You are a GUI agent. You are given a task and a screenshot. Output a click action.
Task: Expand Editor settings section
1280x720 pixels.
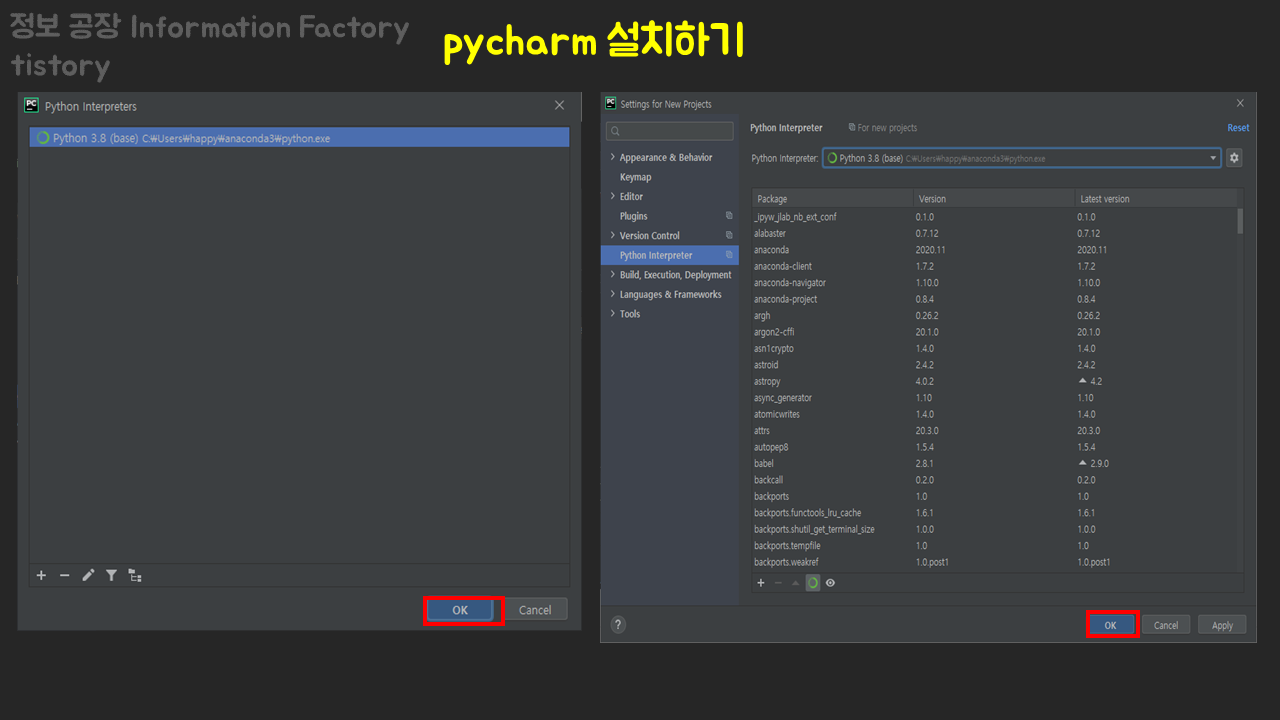click(613, 196)
